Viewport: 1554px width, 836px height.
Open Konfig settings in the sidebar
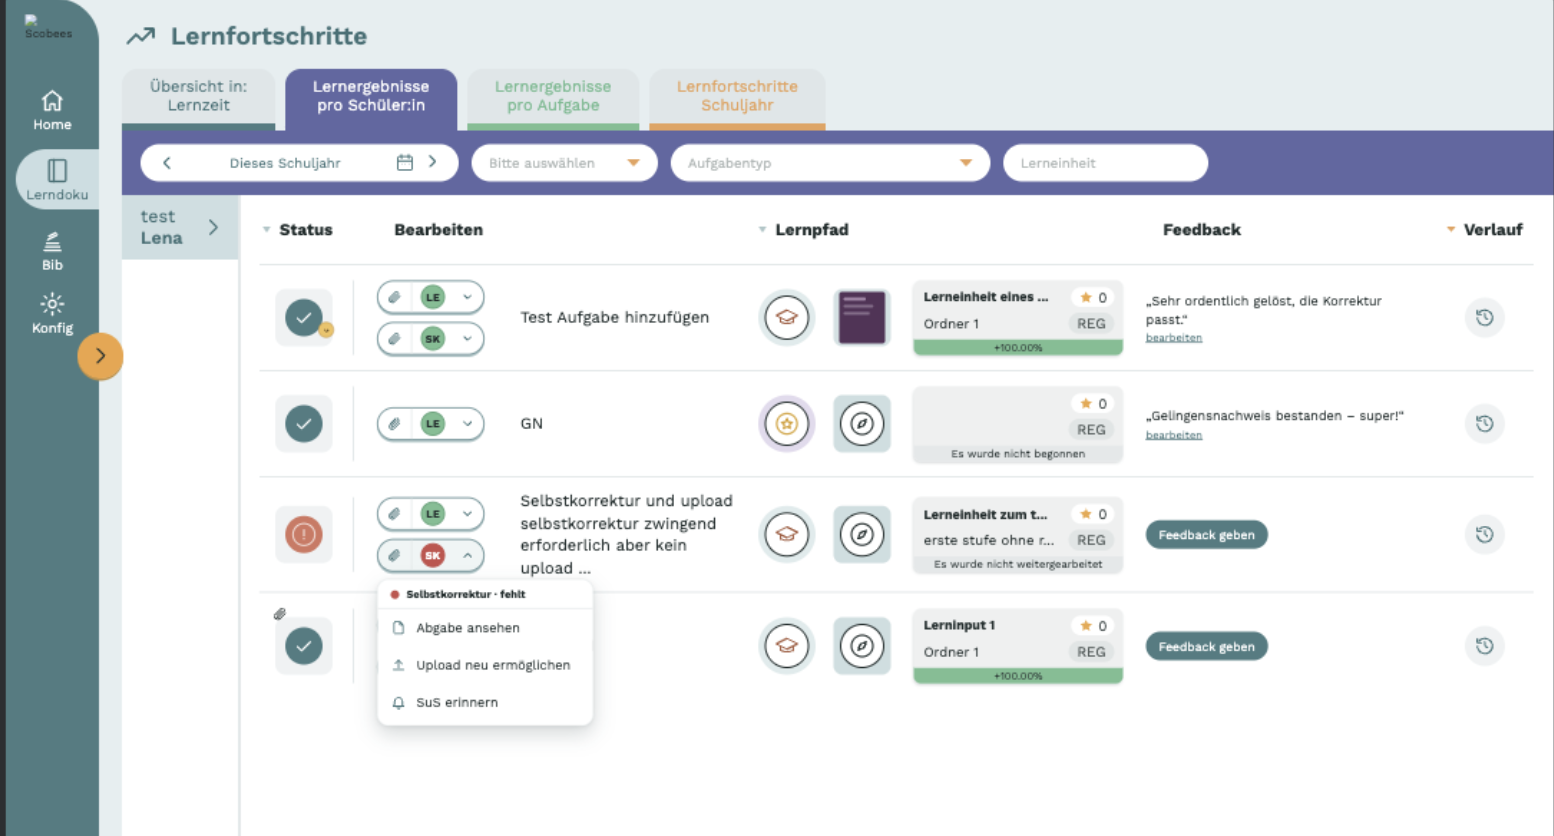(52, 314)
